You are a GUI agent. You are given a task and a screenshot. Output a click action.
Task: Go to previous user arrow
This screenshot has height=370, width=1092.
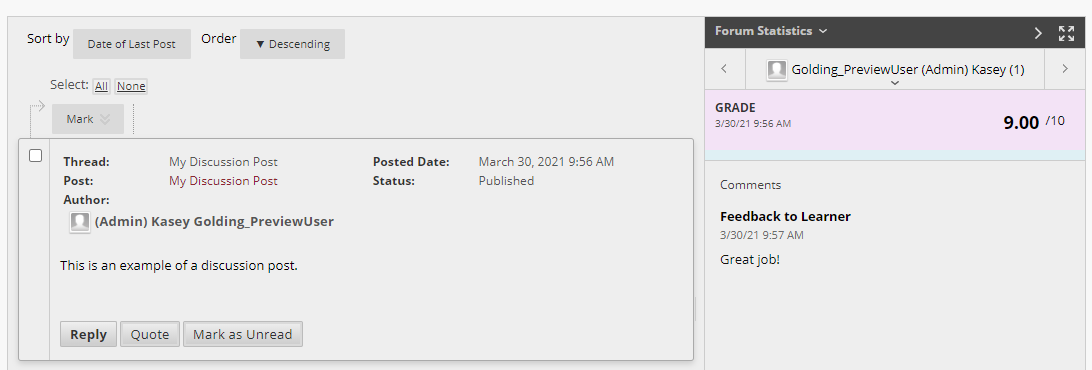pyautogui.click(x=724, y=68)
